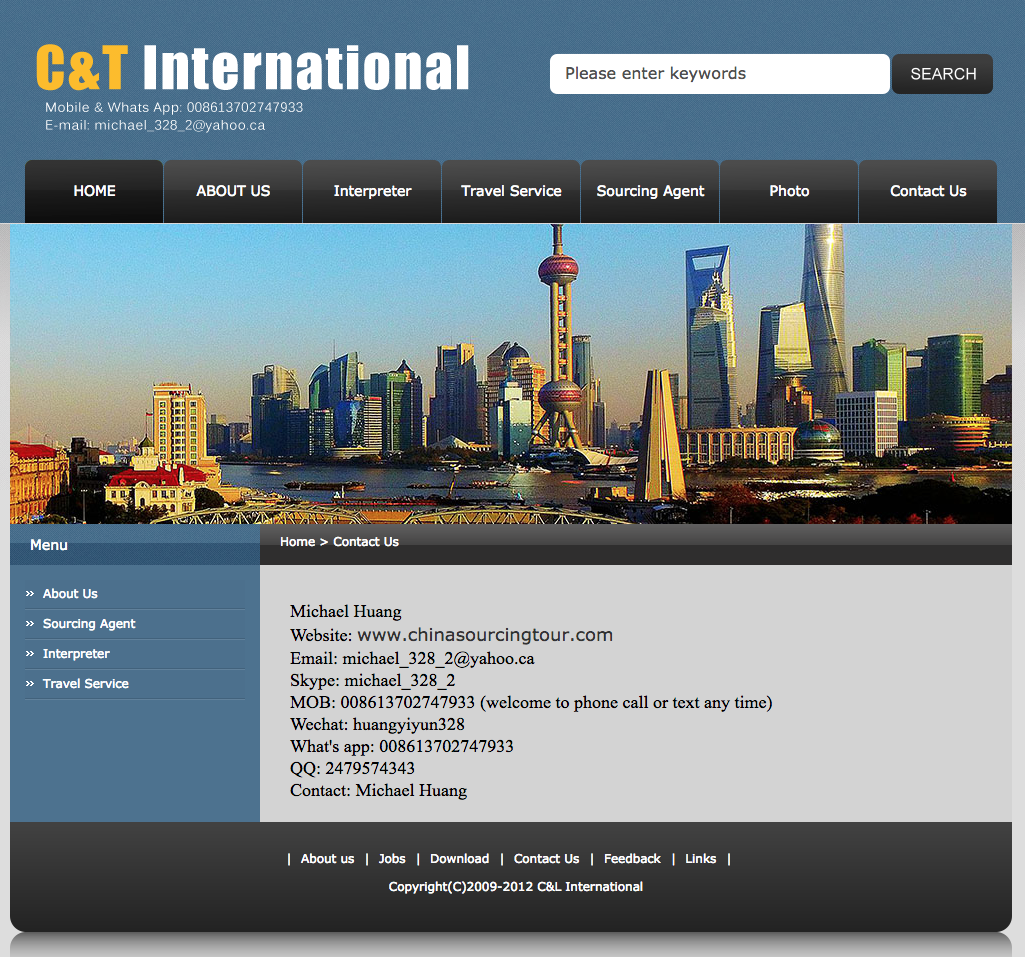
Task: Go to ABOUT US in navigation bar
Action: (233, 191)
